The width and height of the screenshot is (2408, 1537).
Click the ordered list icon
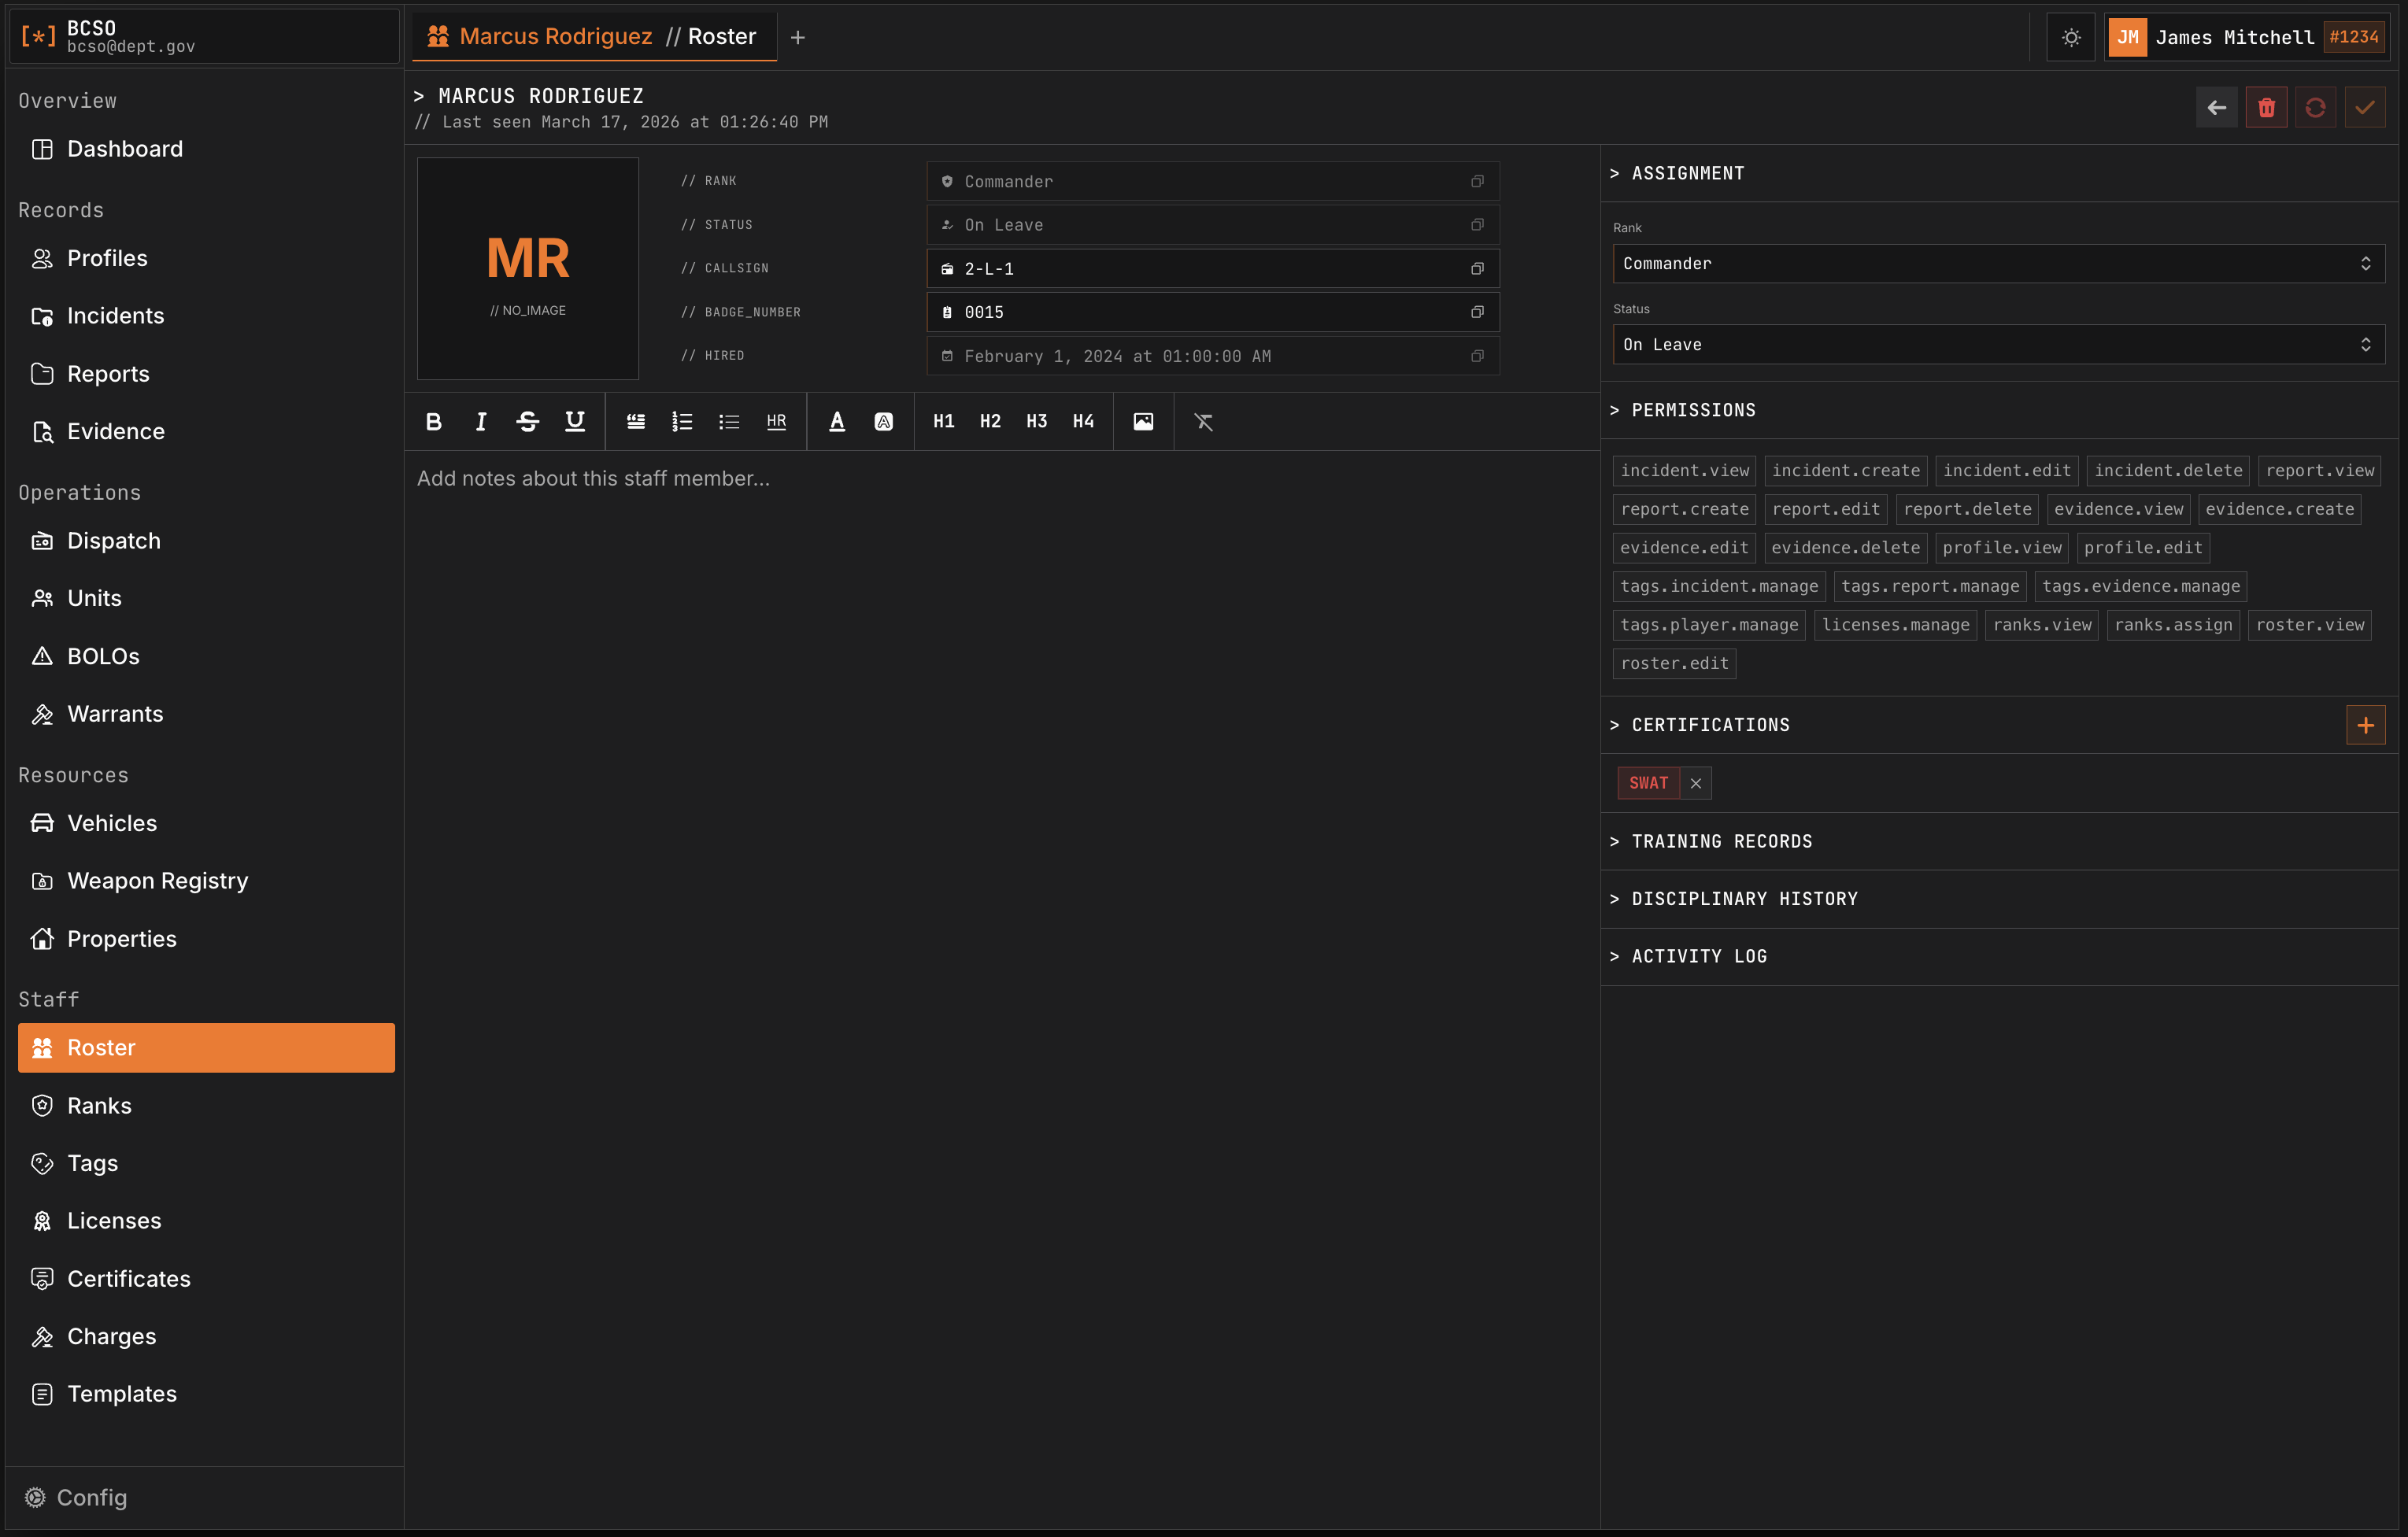682,422
